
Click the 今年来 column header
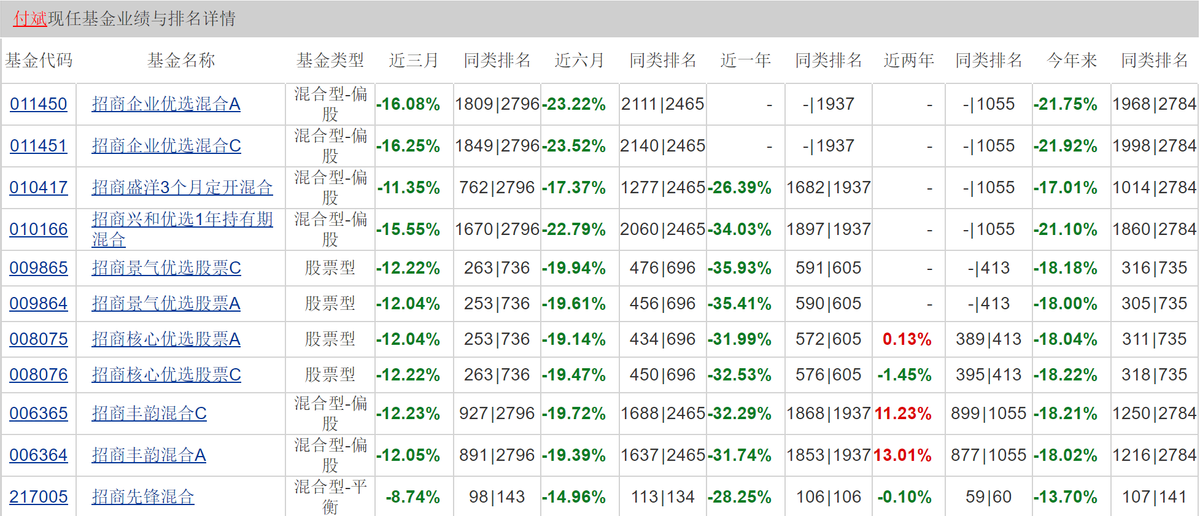[1072, 61]
